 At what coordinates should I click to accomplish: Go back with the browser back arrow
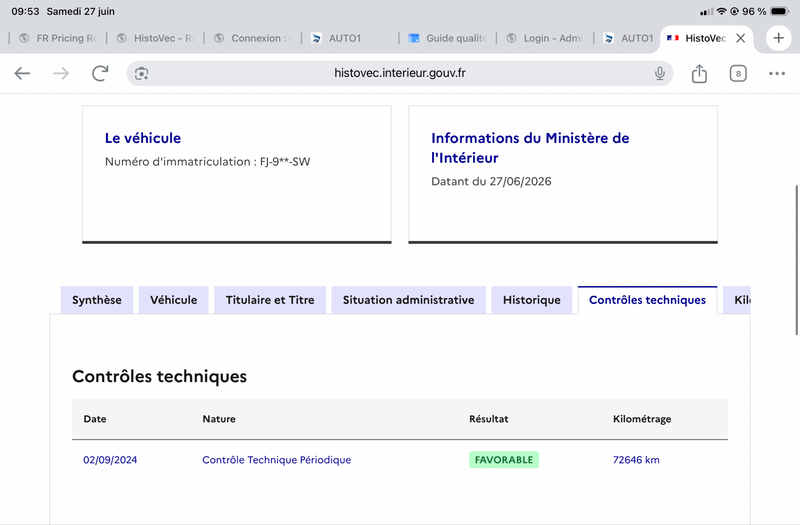(22, 73)
